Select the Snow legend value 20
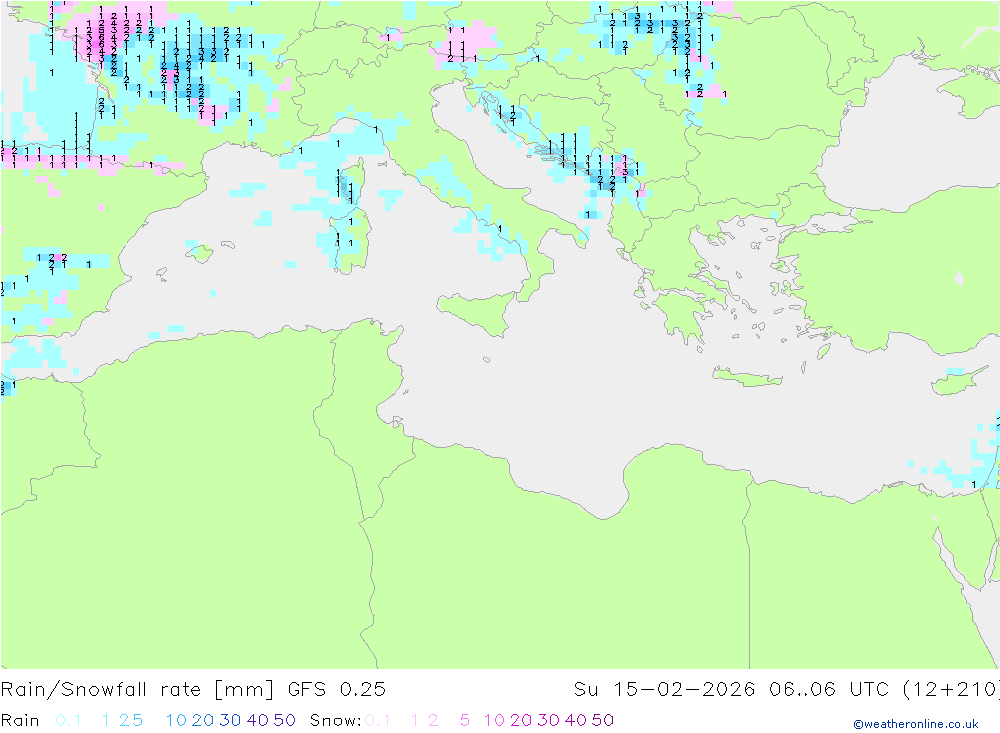Viewport: 1000px width, 733px height. click(521, 720)
